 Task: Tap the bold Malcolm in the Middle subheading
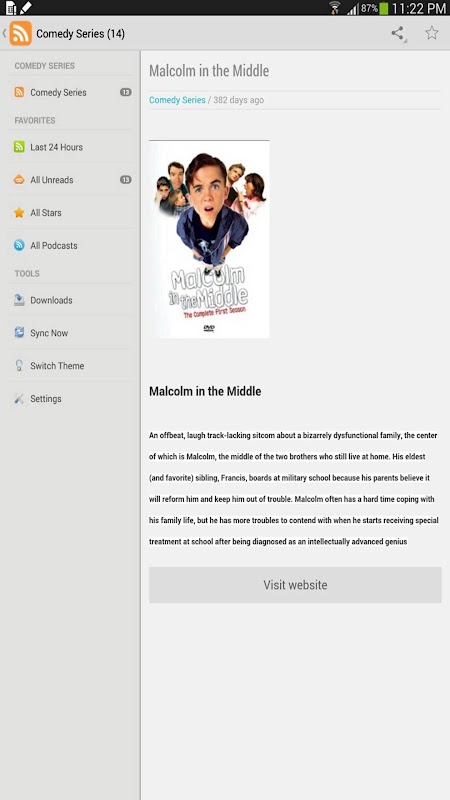click(205, 391)
